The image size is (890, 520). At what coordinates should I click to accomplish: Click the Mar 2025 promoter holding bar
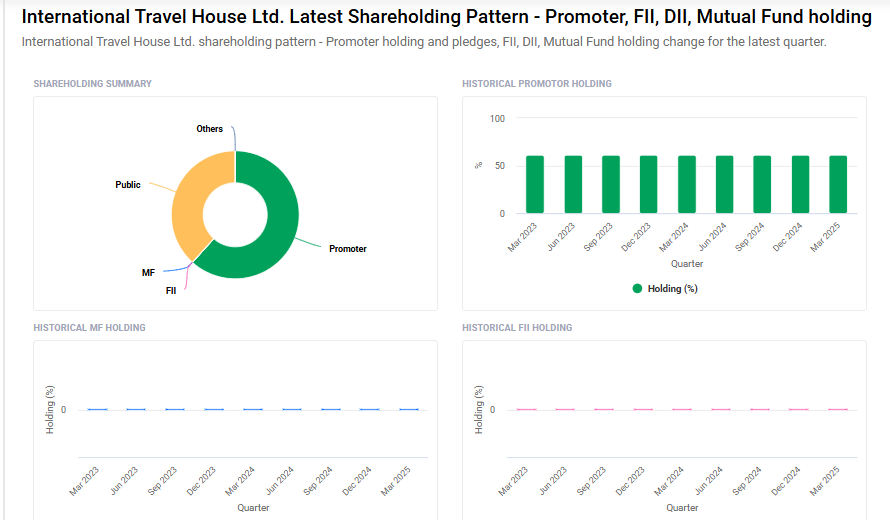click(x=838, y=184)
